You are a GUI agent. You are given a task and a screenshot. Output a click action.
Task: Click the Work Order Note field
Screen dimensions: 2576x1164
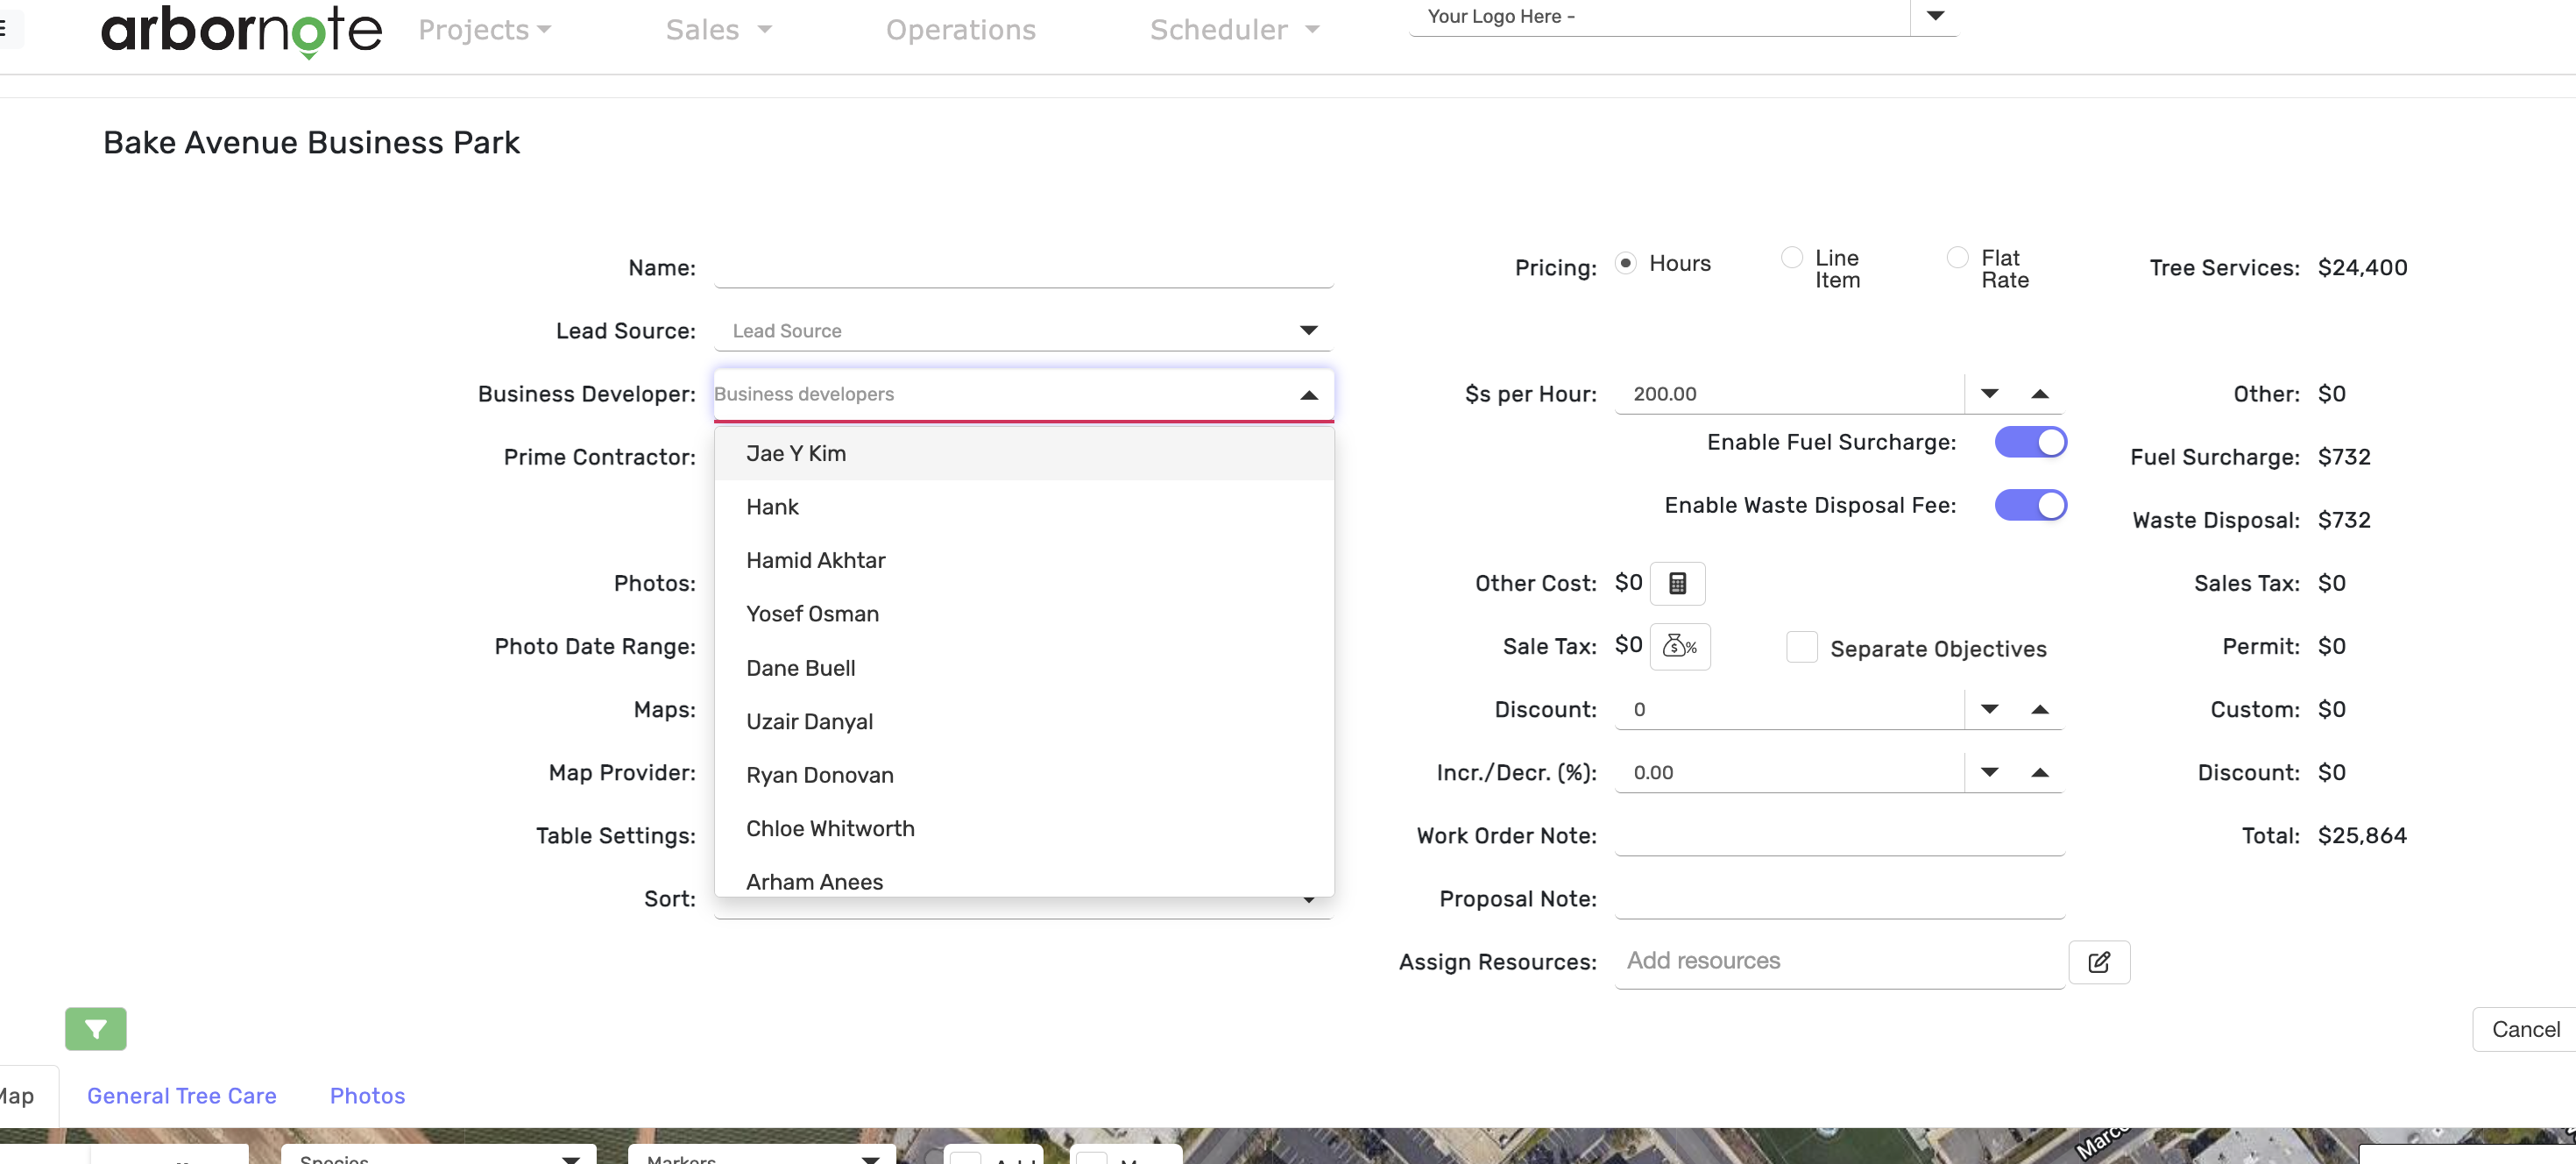pyautogui.click(x=1840, y=836)
